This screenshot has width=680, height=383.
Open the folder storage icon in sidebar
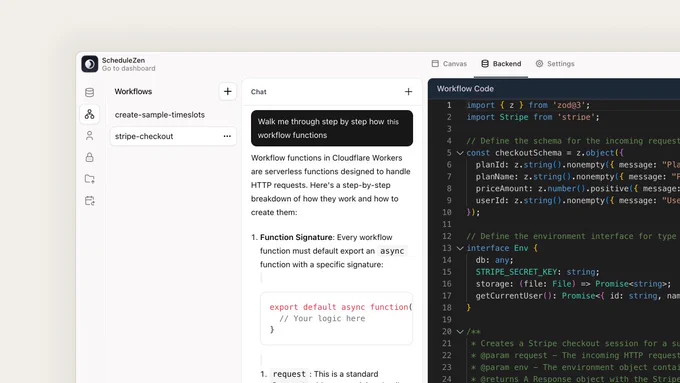click(89, 179)
